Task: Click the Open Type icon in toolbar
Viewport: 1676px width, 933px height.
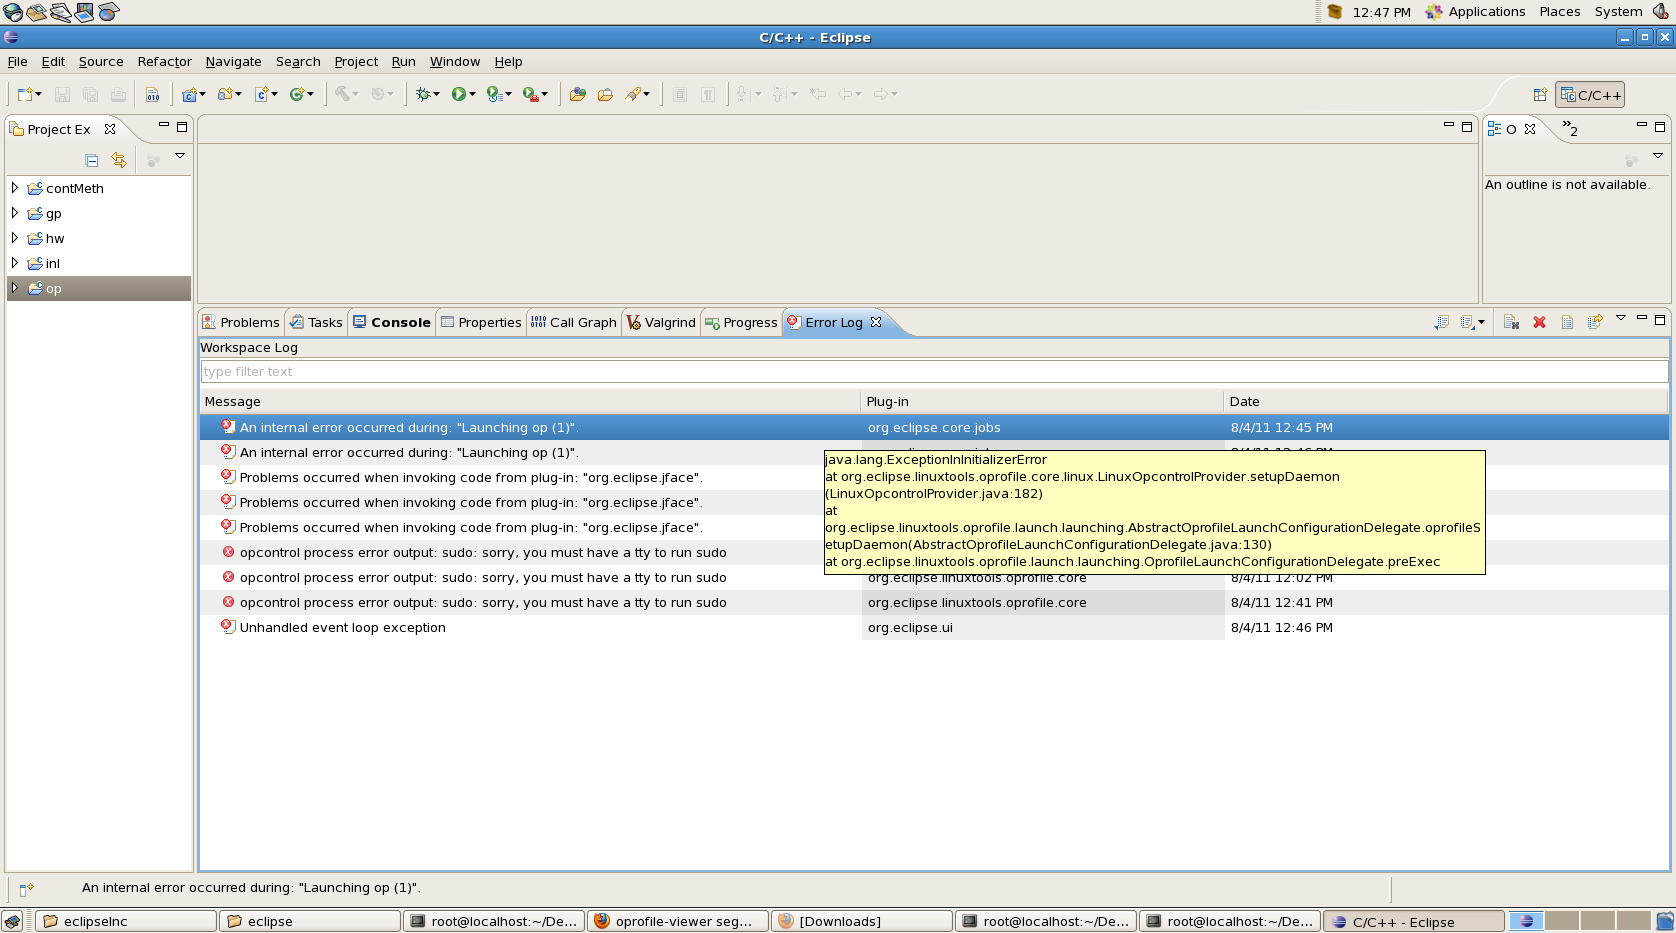Action: [x=577, y=94]
